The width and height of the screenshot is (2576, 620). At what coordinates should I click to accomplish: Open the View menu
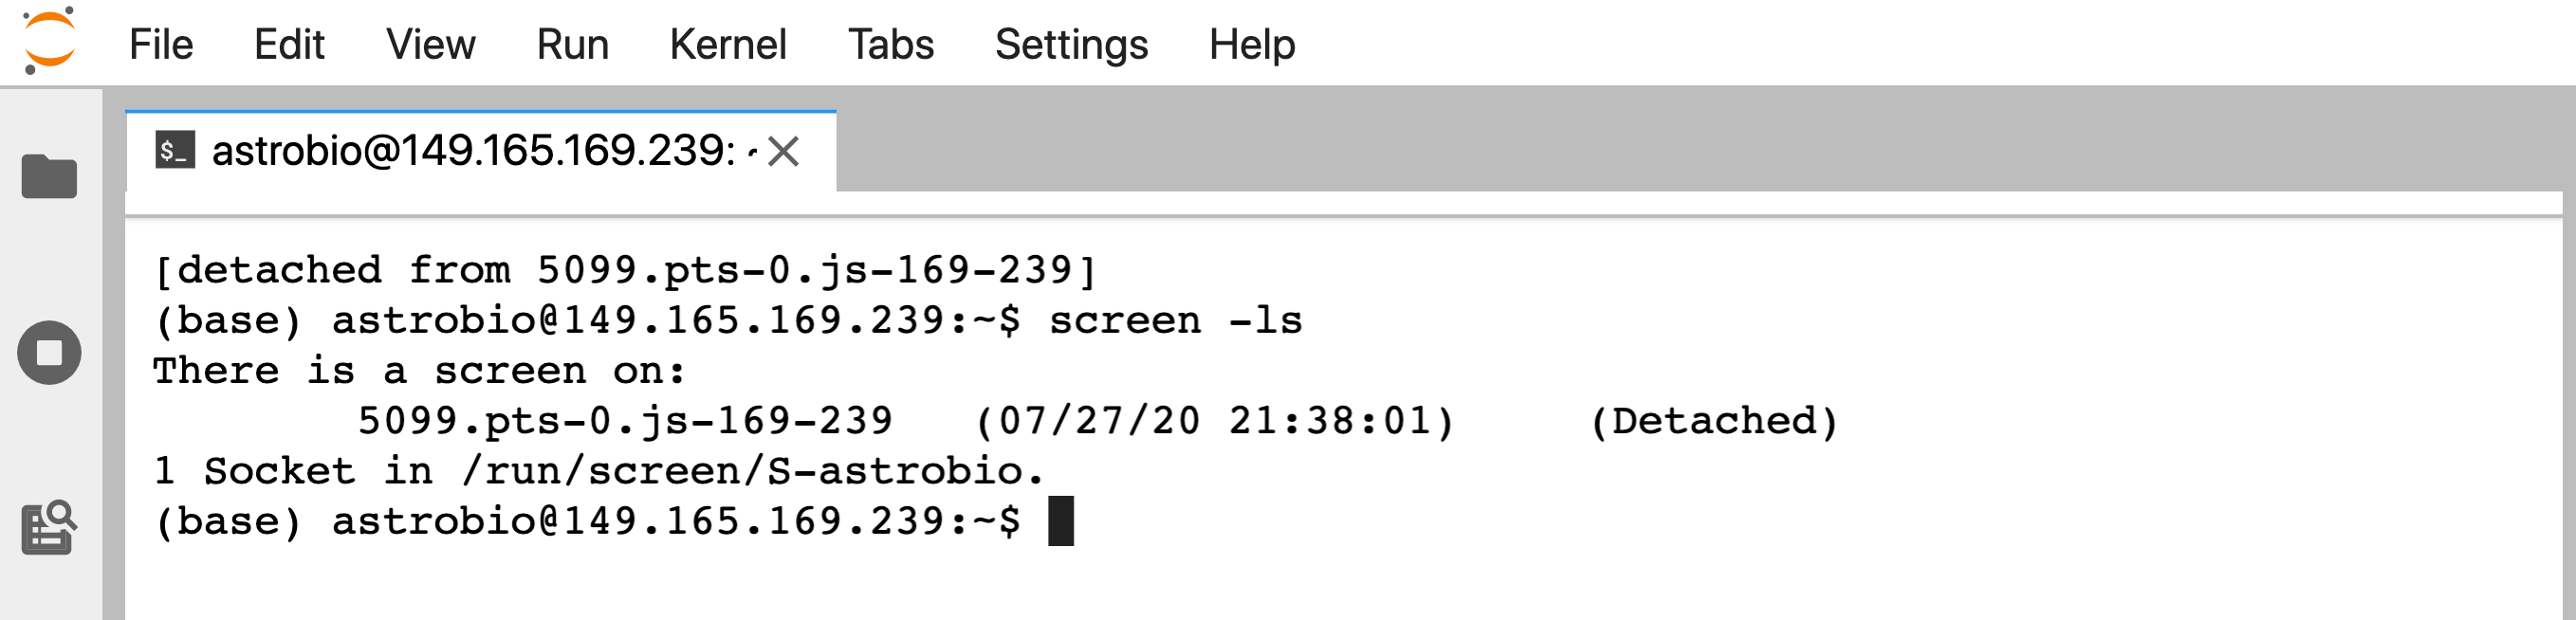tap(431, 44)
